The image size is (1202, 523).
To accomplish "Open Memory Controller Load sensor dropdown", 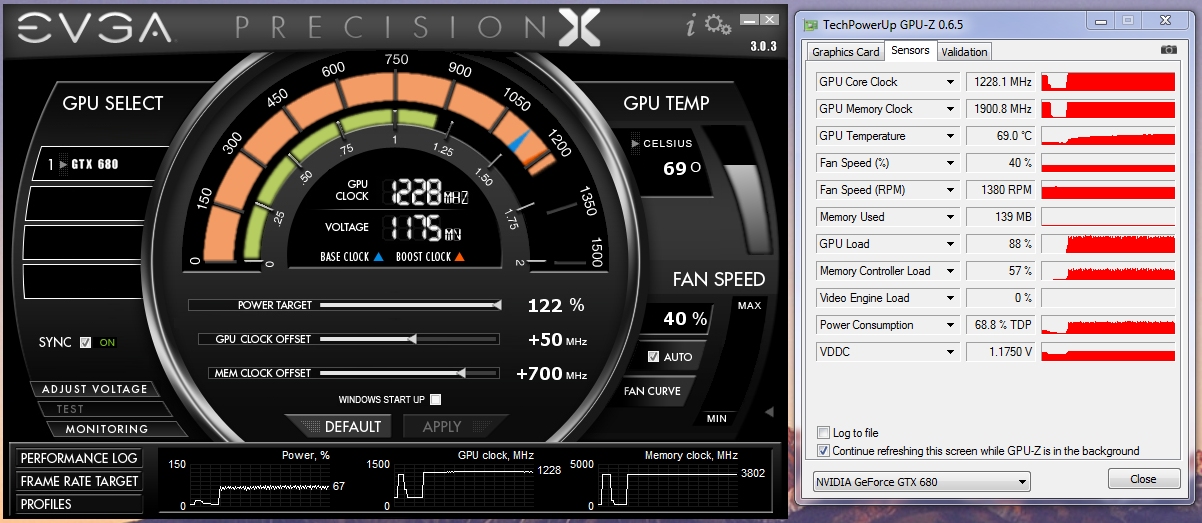I will [x=951, y=271].
